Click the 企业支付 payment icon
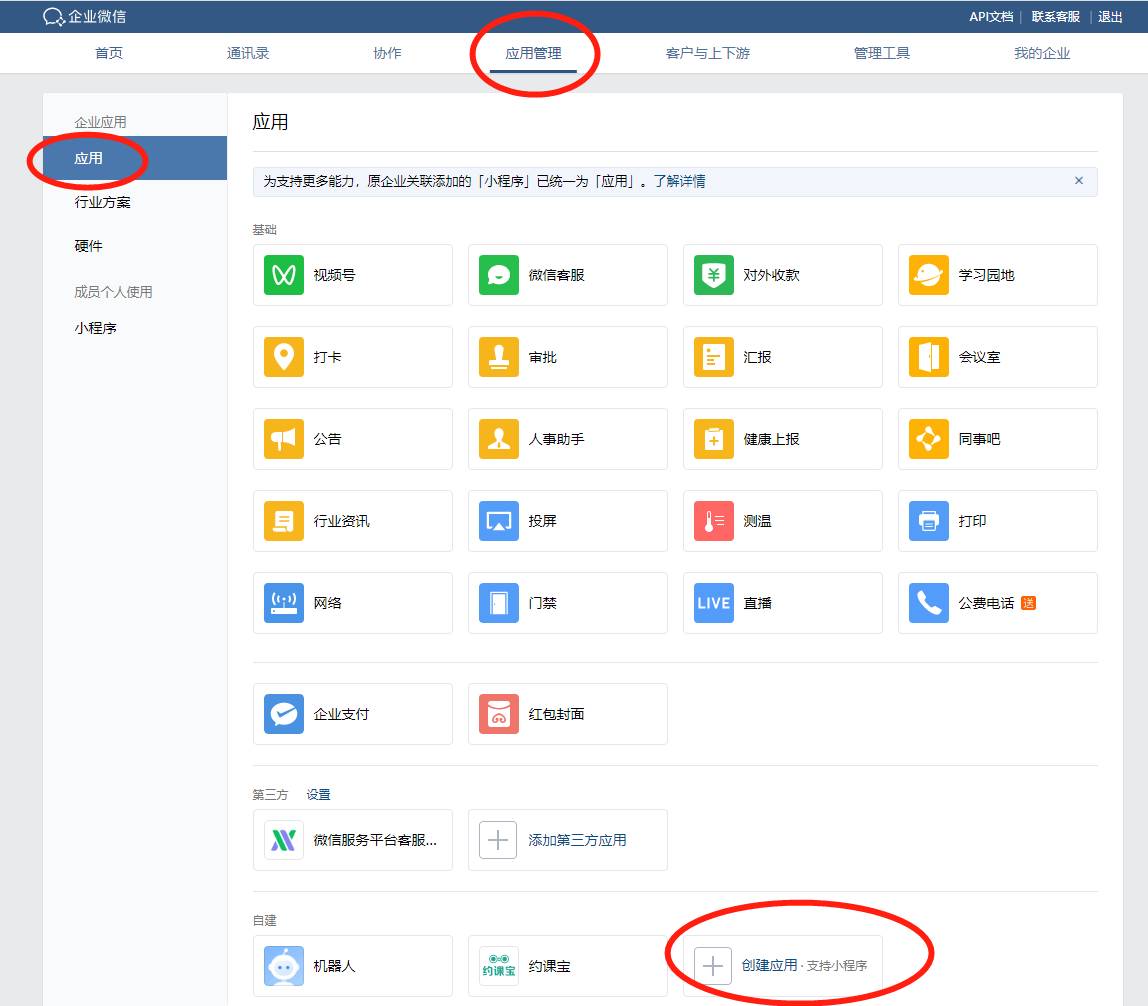 pyautogui.click(x=283, y=714)
